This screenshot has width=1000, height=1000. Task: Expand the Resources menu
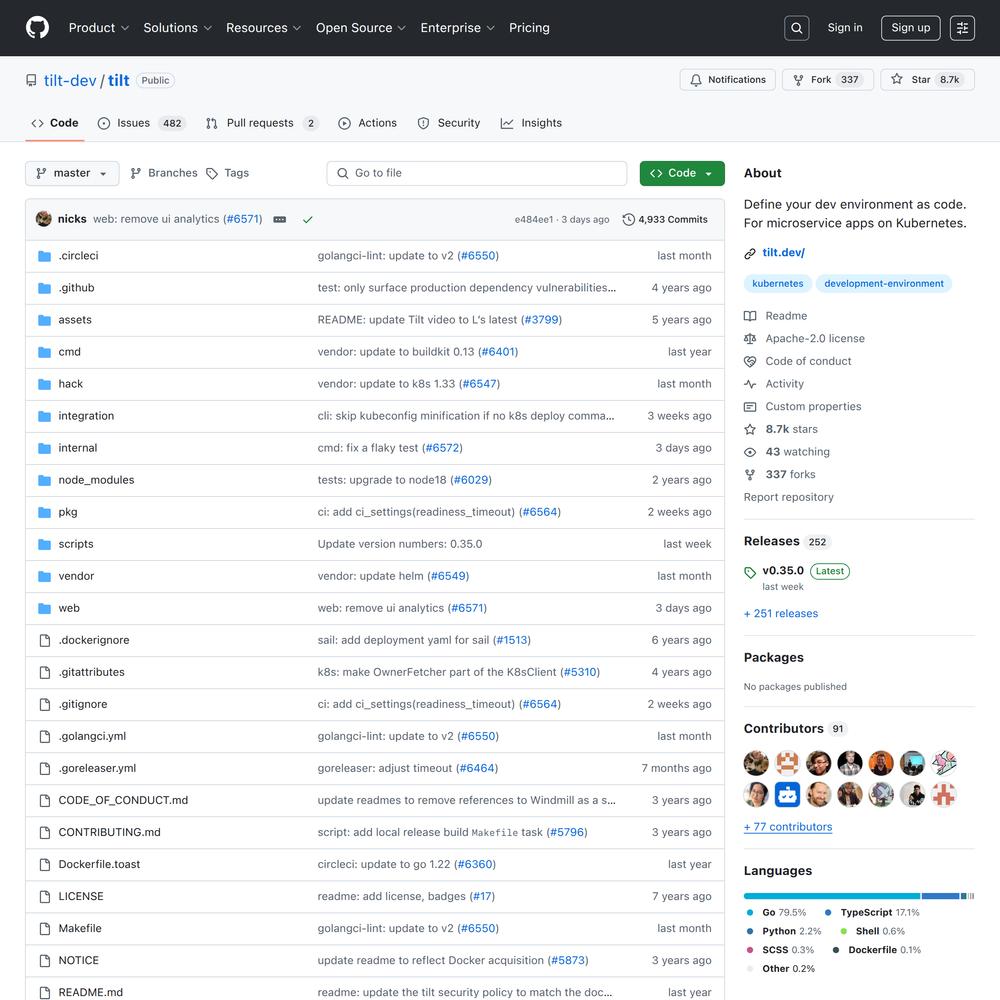click(263, 28)
